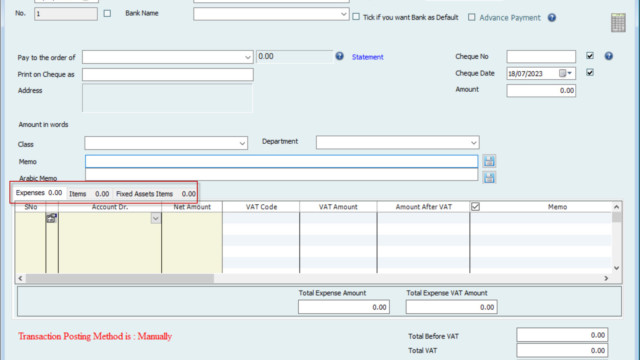
Task: Click help icon beside payee balance field
Action: 340,56
